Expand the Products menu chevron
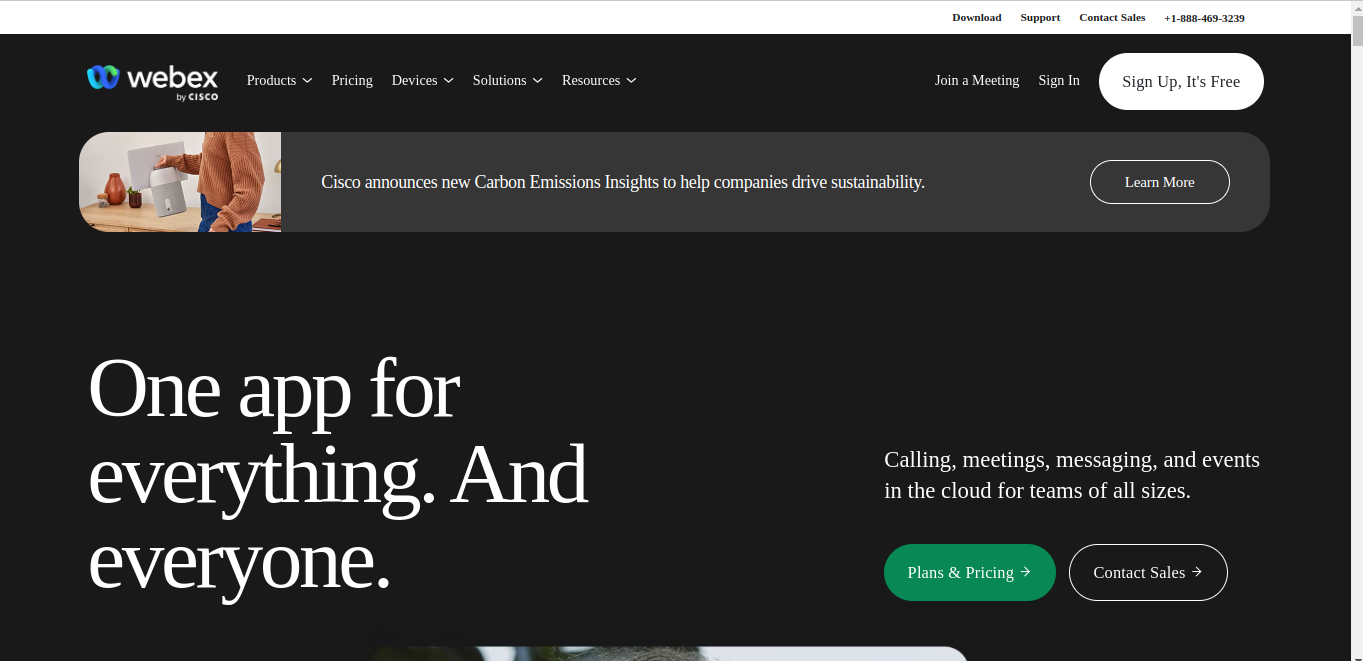 [x=307, y=81]
